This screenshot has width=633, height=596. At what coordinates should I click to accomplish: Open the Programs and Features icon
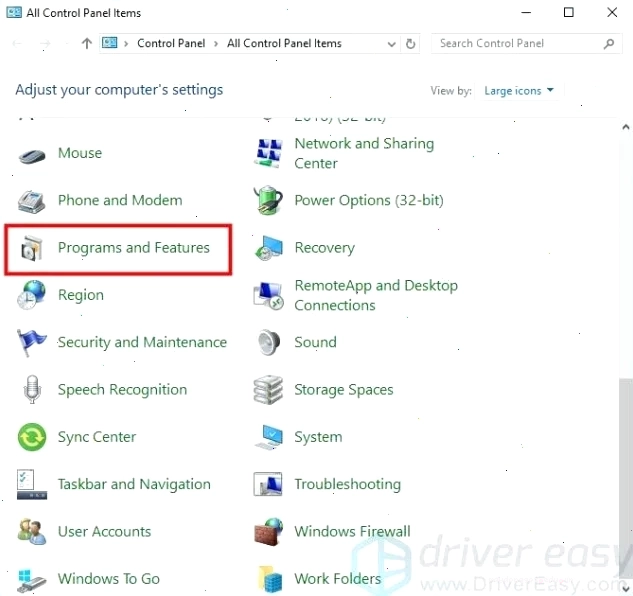click(x=31, y=248)
